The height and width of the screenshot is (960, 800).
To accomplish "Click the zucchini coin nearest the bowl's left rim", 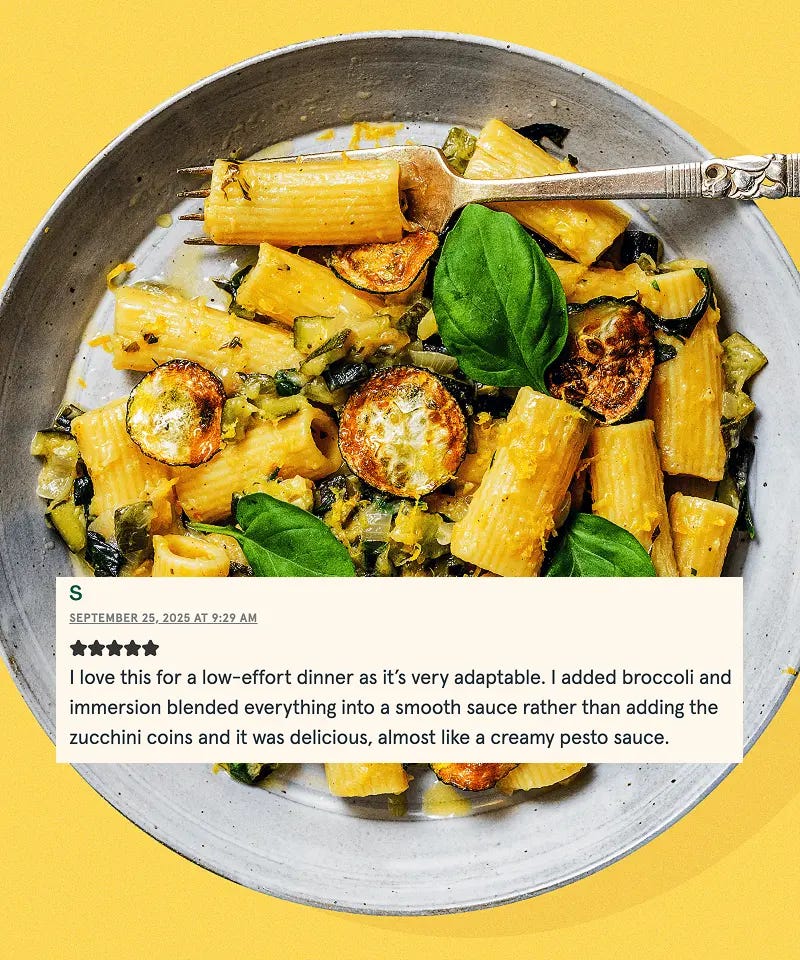I will pyautogui.click(x=176, y=413).
